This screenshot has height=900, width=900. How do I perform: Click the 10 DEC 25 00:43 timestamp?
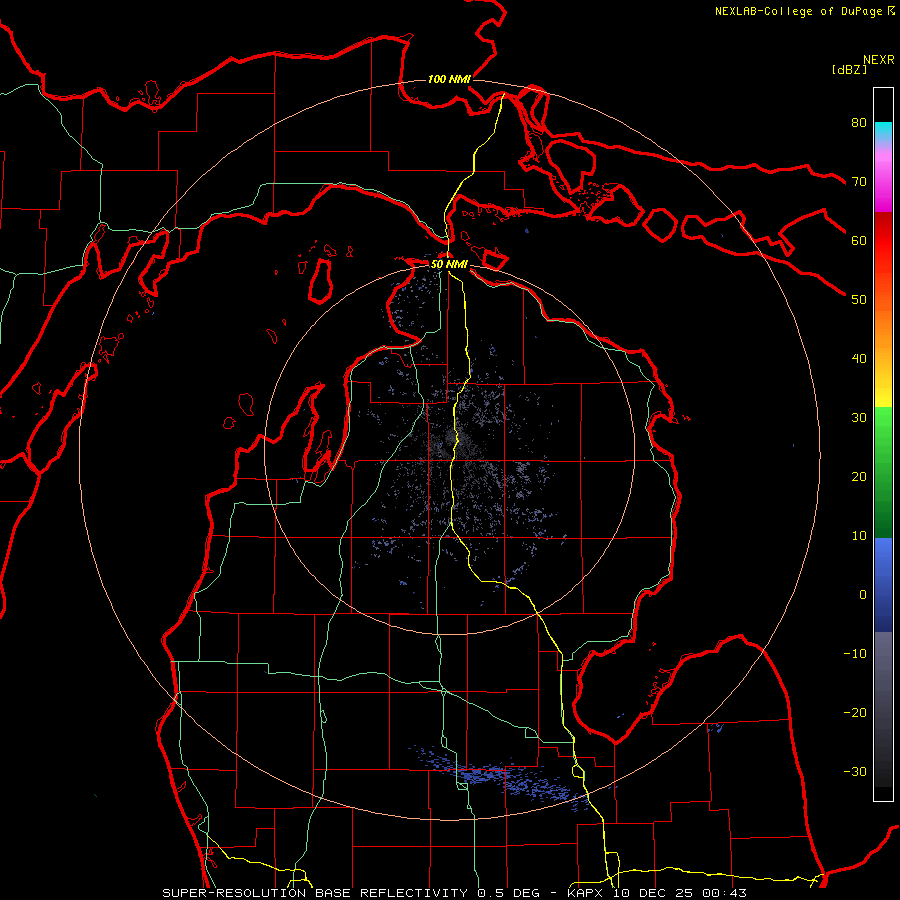[680, 893]
